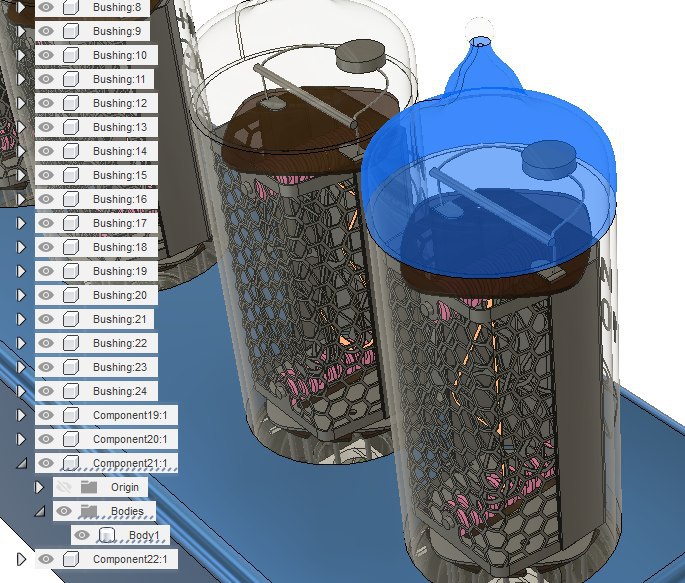Expand Component20:1 in browser tree

tap(21, 439)
